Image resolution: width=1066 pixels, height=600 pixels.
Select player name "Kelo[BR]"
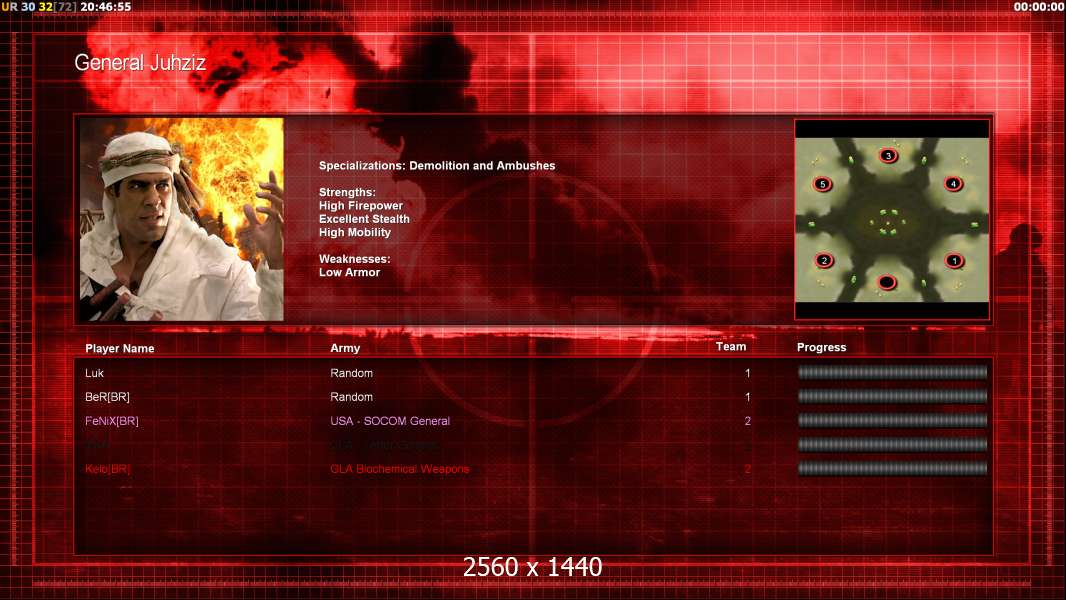point(107,469)
